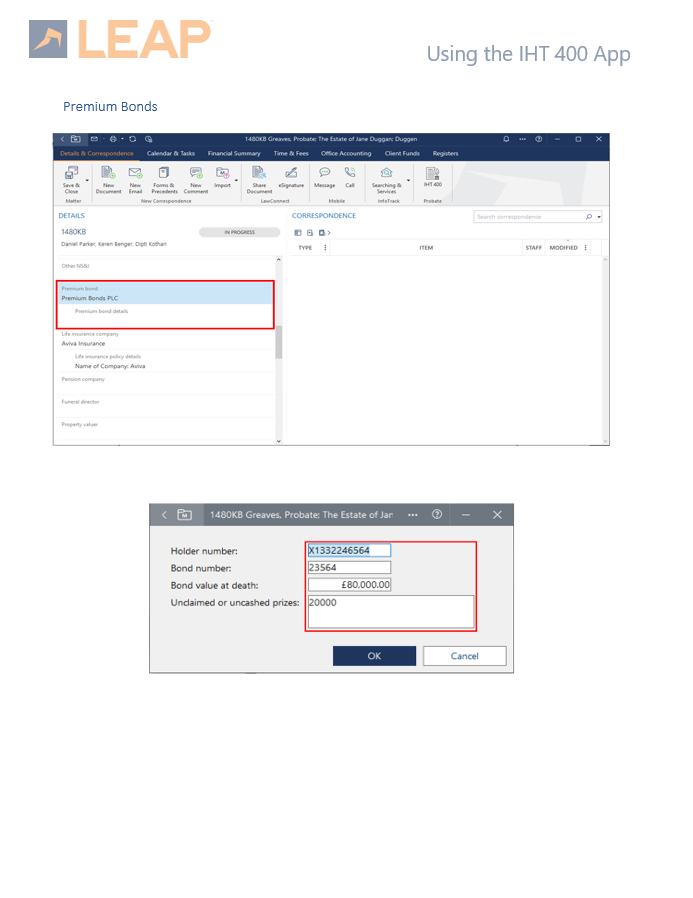This screenshot has height=898, width=693.
Task: Expand the Import dropdown arrow
Action: click(237, 181)
